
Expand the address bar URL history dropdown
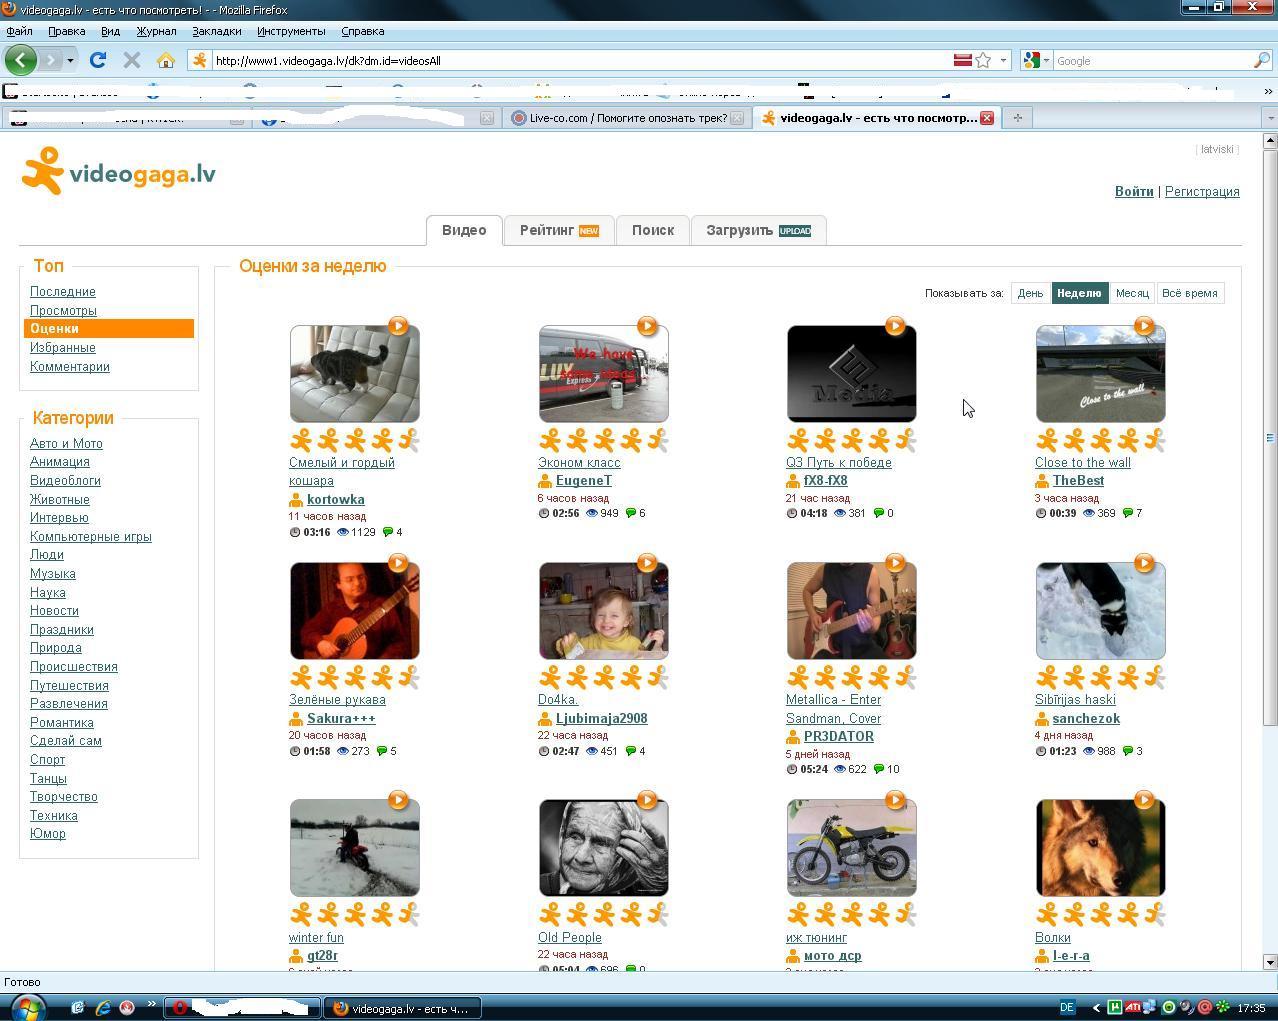pos(1003,60)
